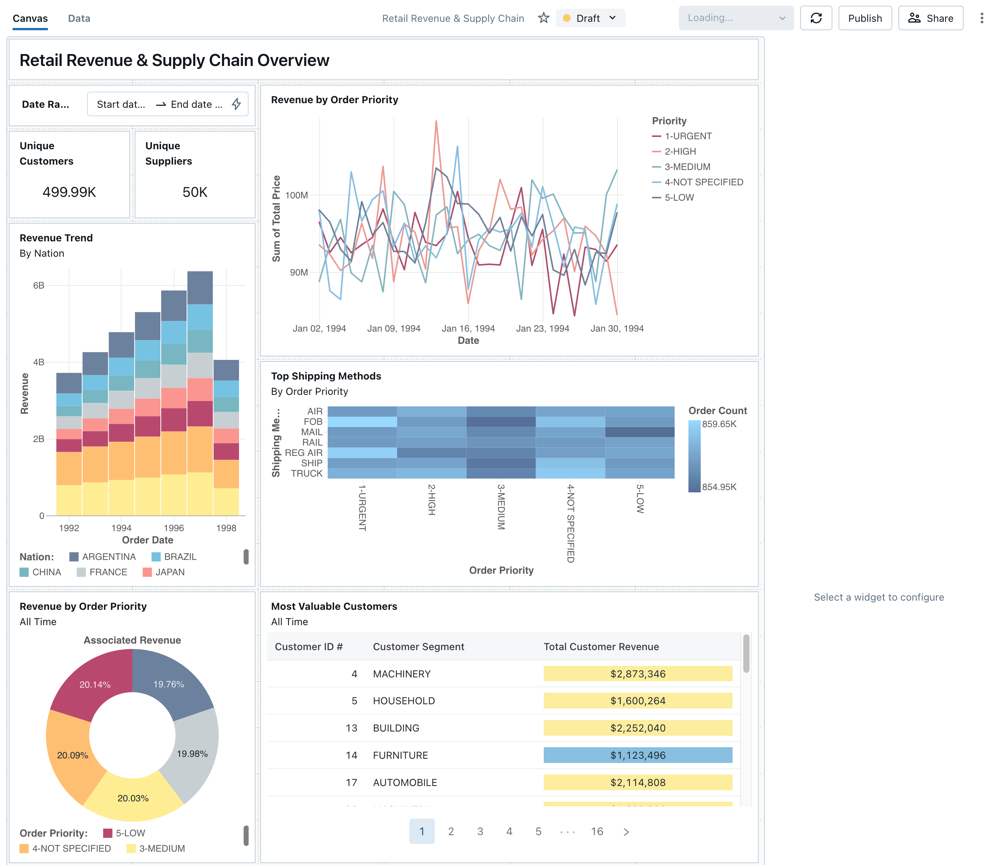Screen dimensions: 1000x865
Task: Click the arrow between start and end date
Action: (x=160, y=103)
